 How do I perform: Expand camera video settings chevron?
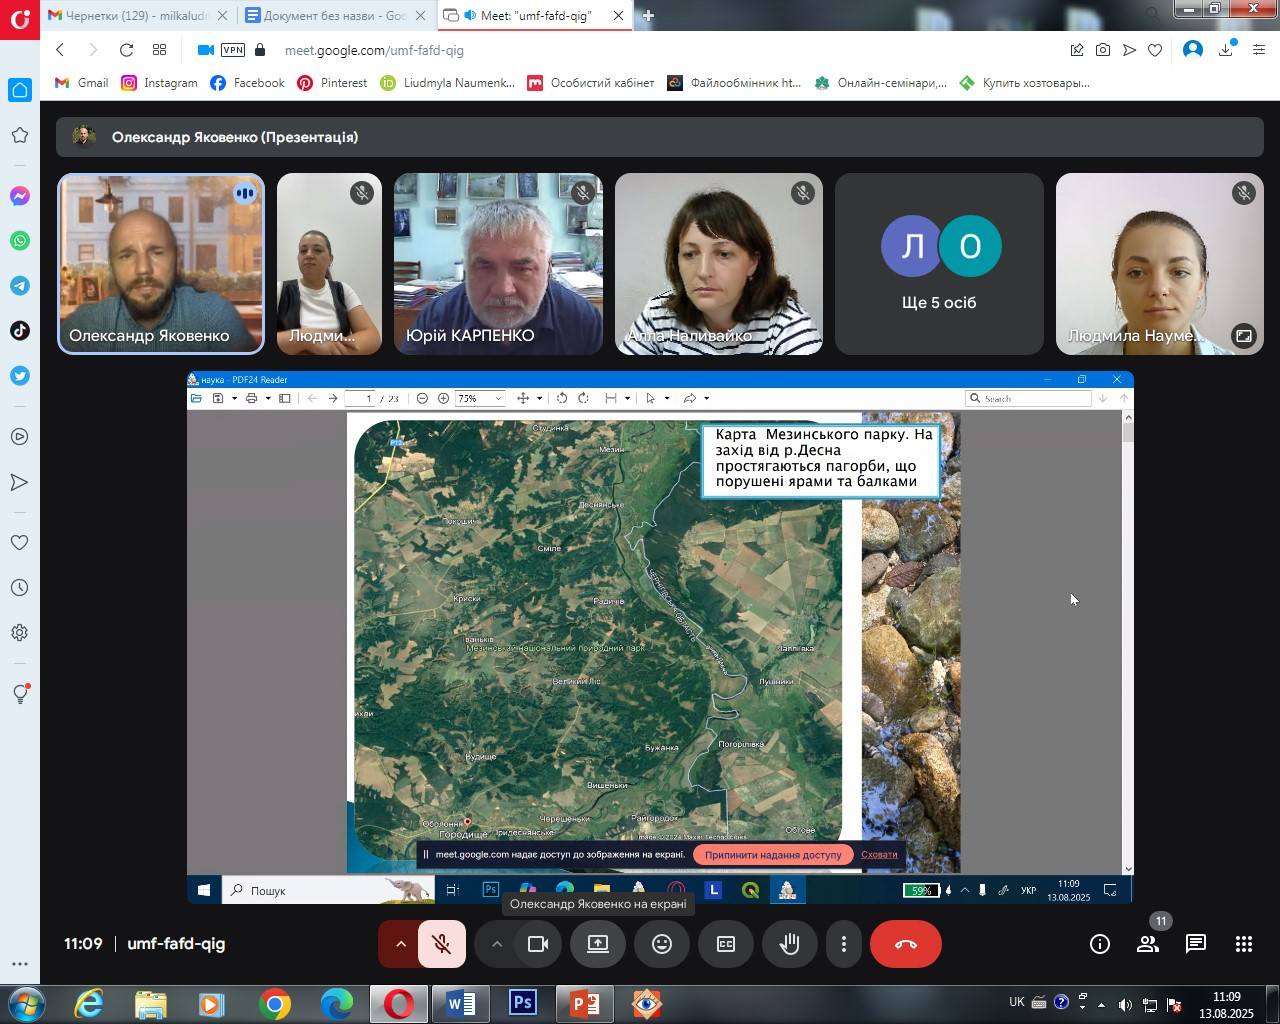pos(496,944)
